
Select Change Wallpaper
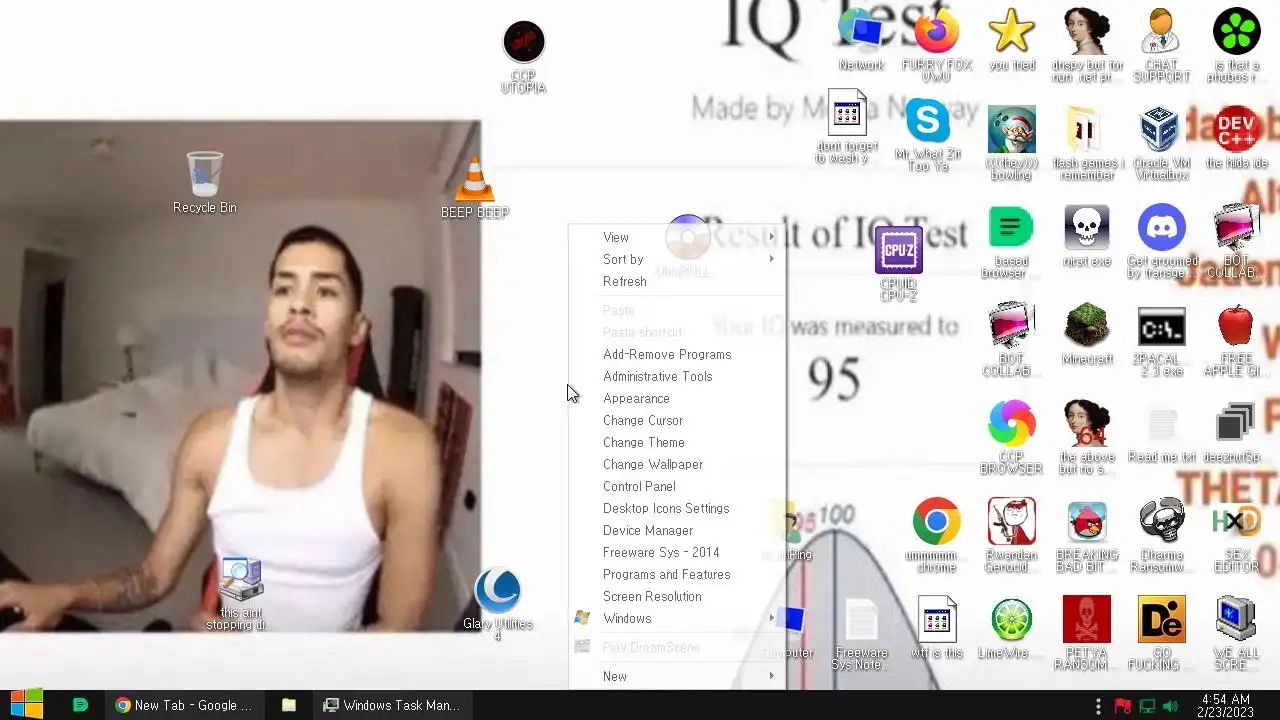click(677, 464)
